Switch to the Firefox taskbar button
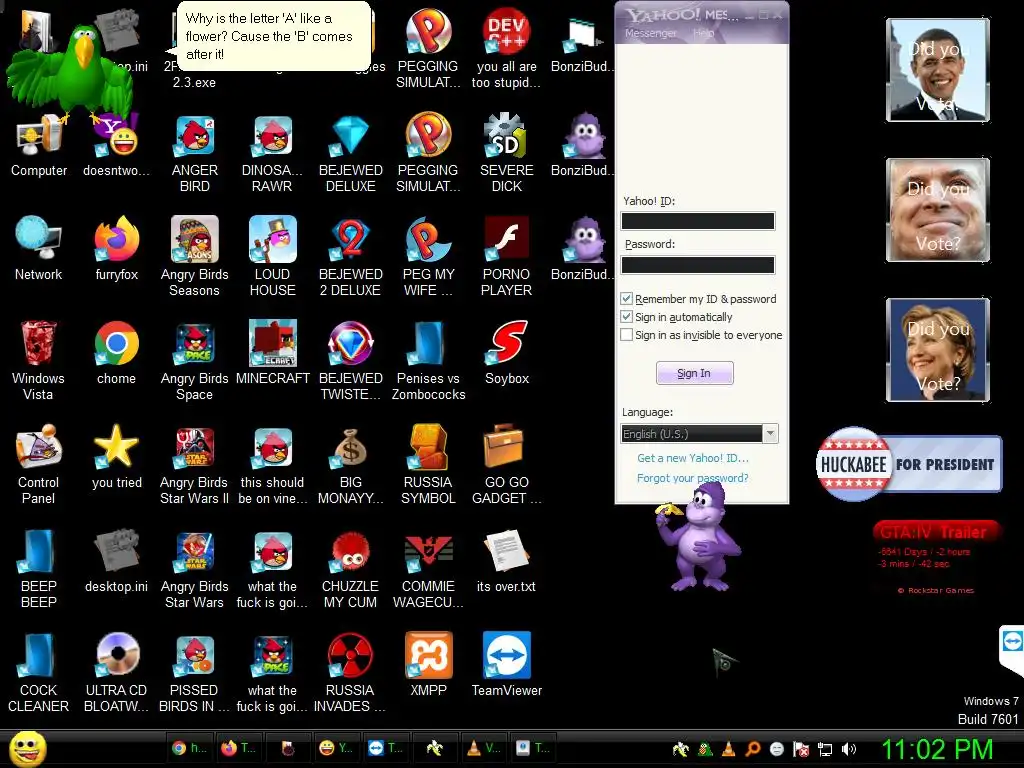1024x768 pixels. (x=238, y=748)
